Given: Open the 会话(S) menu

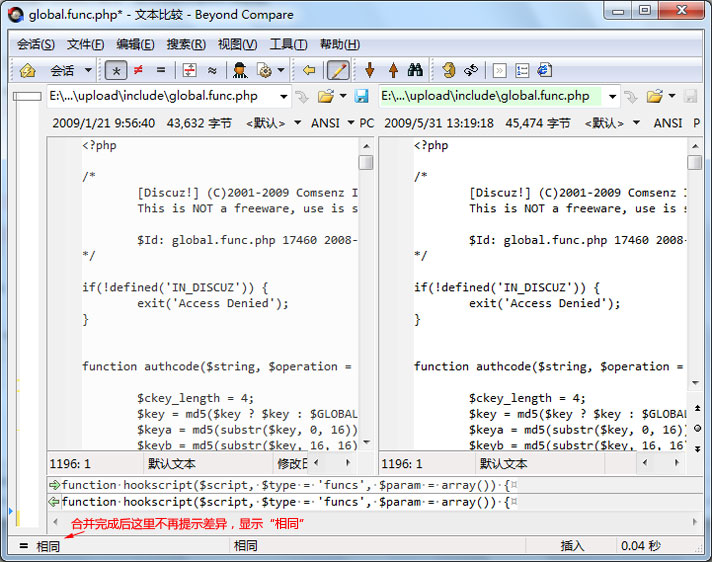Looking at the screenshot, I should [36, 44].
